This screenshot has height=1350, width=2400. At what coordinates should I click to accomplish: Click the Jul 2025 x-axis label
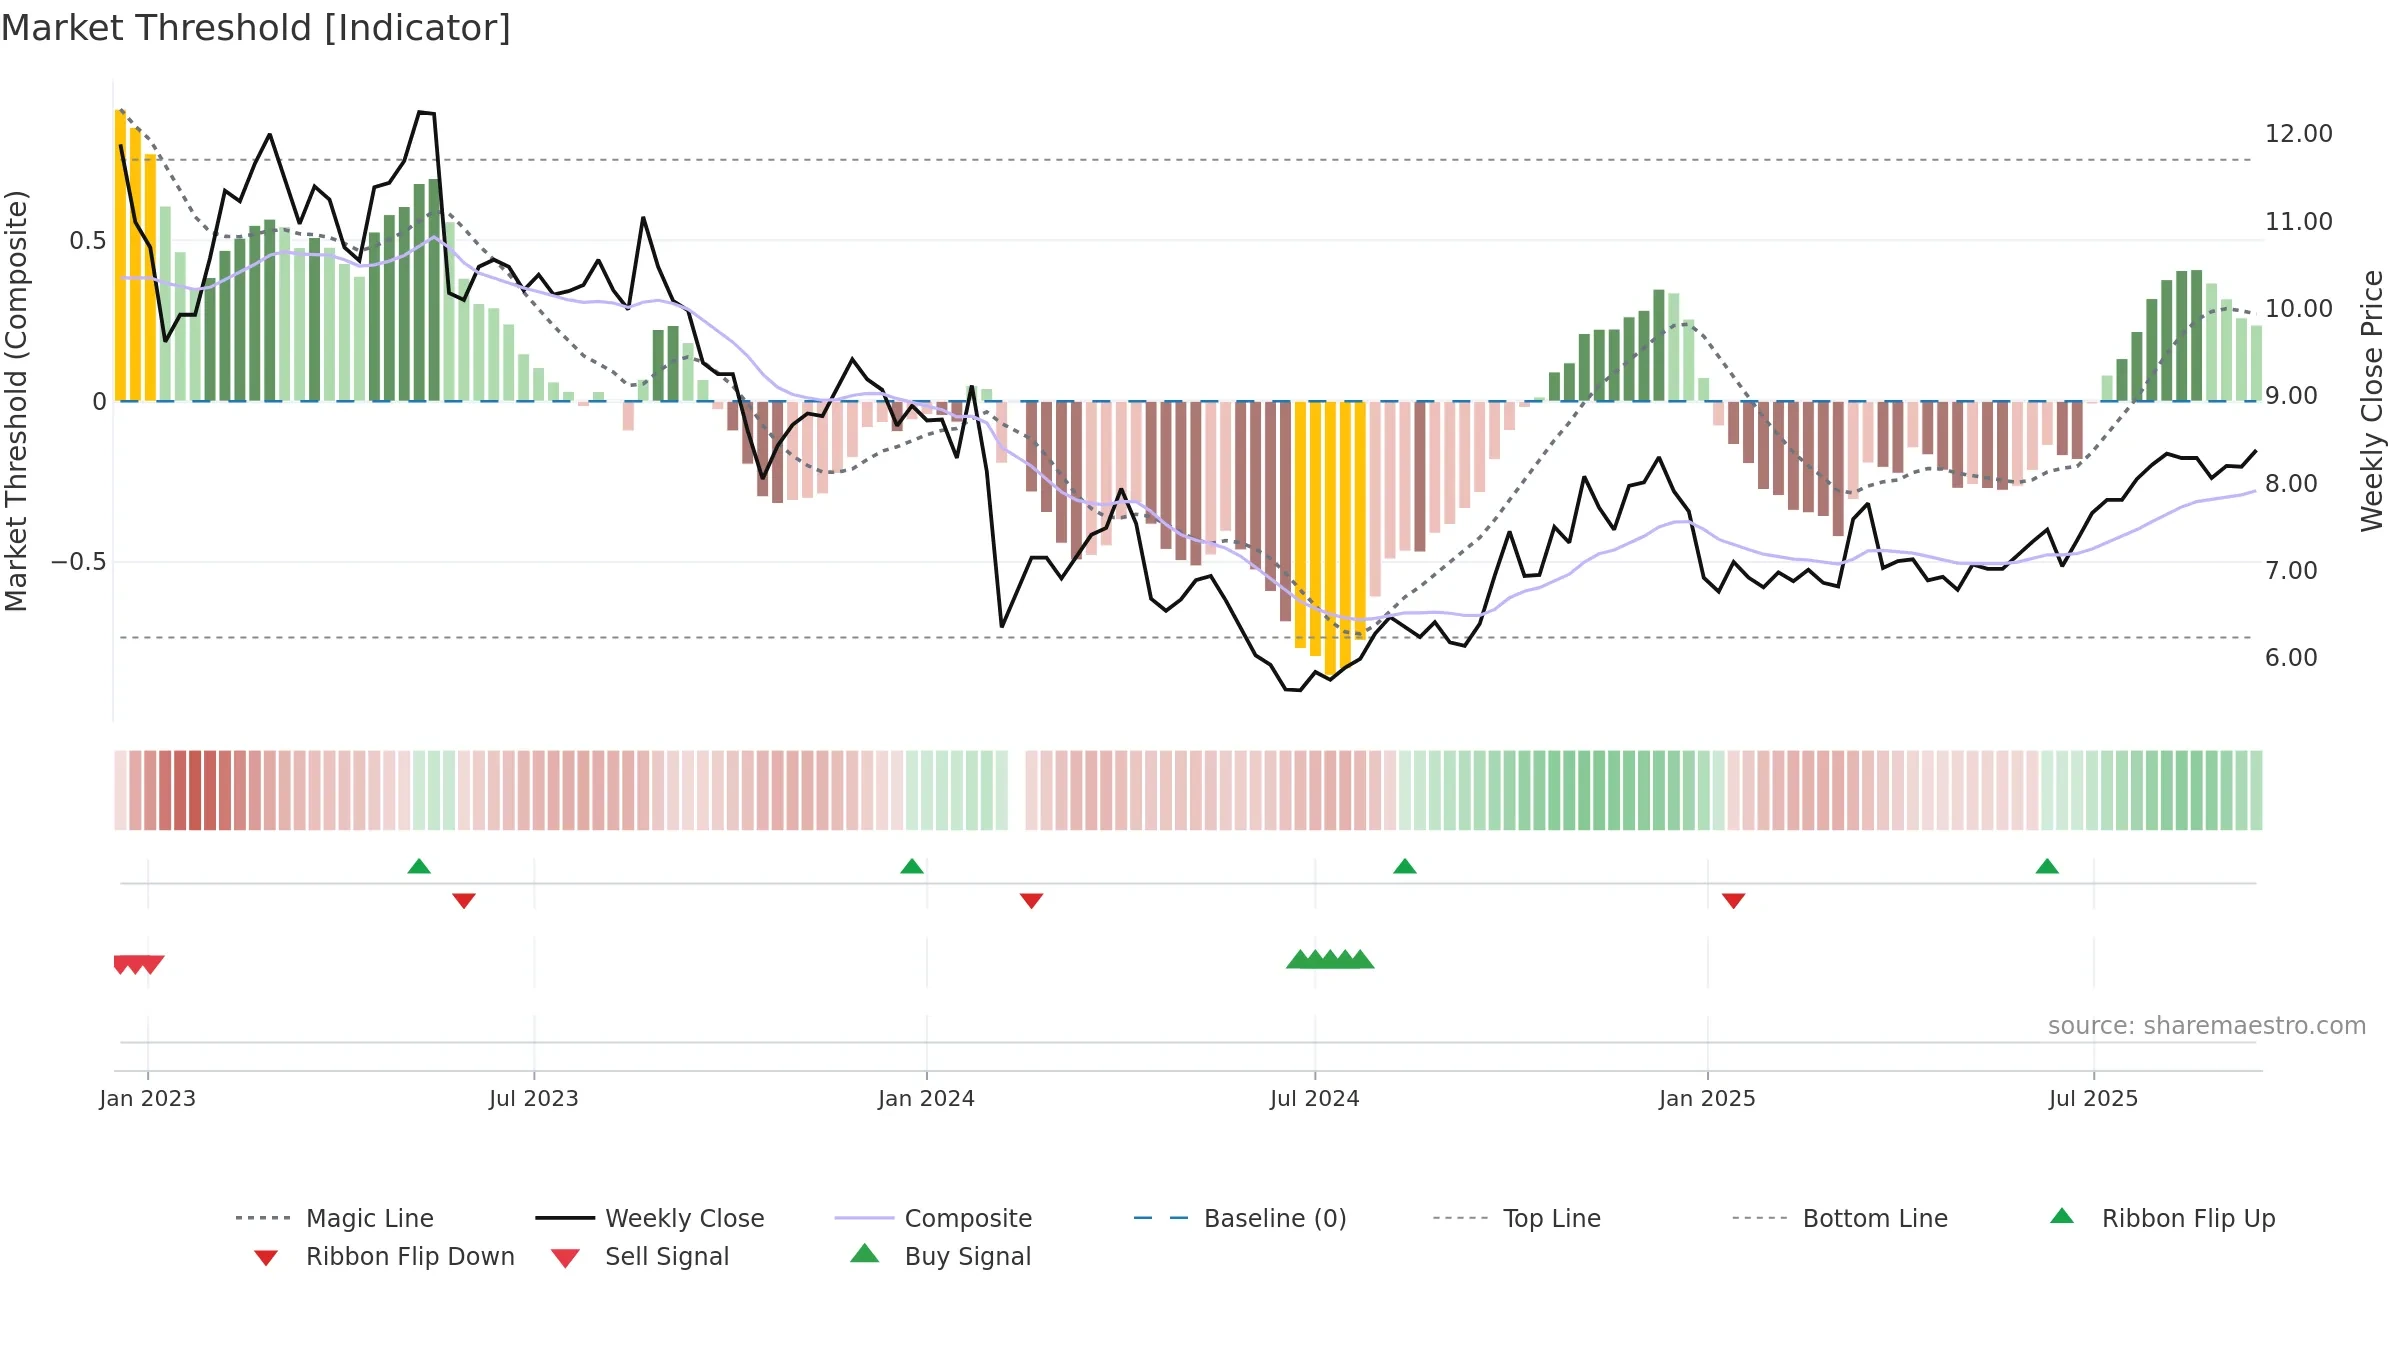2094,1098
